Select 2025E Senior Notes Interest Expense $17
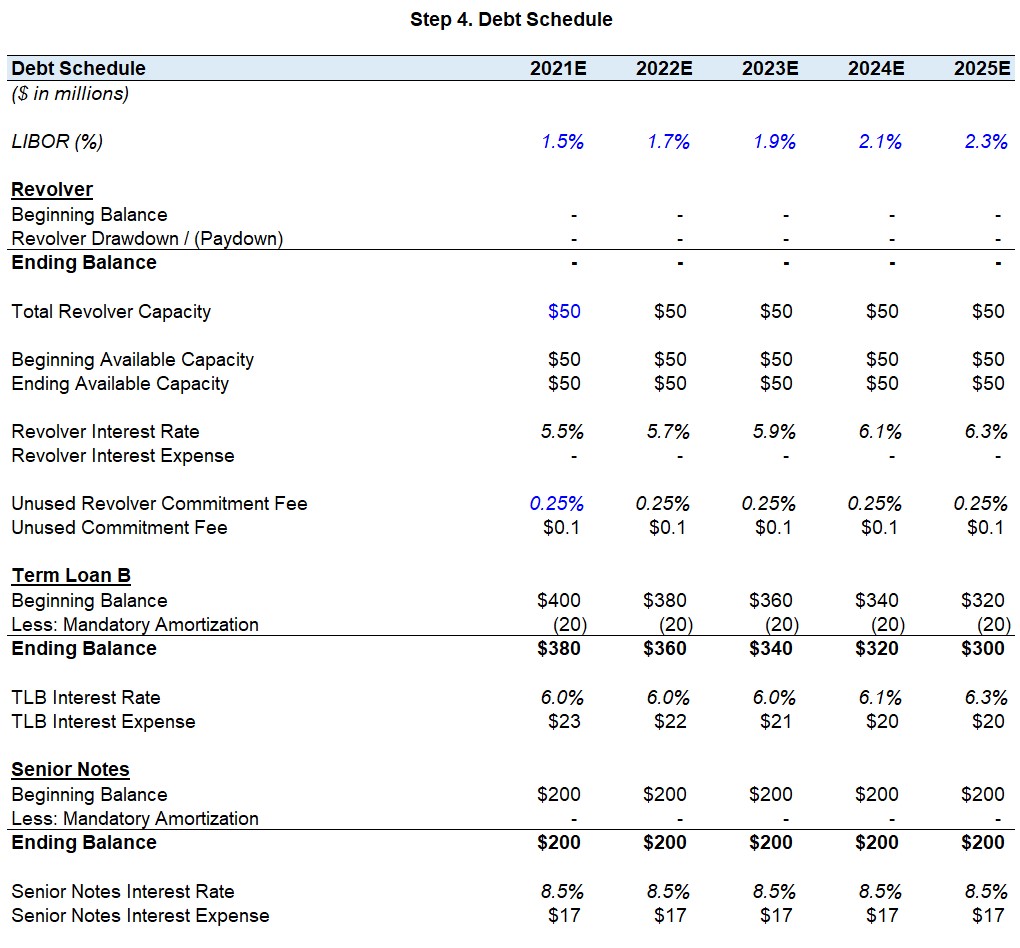 point(988,915)
